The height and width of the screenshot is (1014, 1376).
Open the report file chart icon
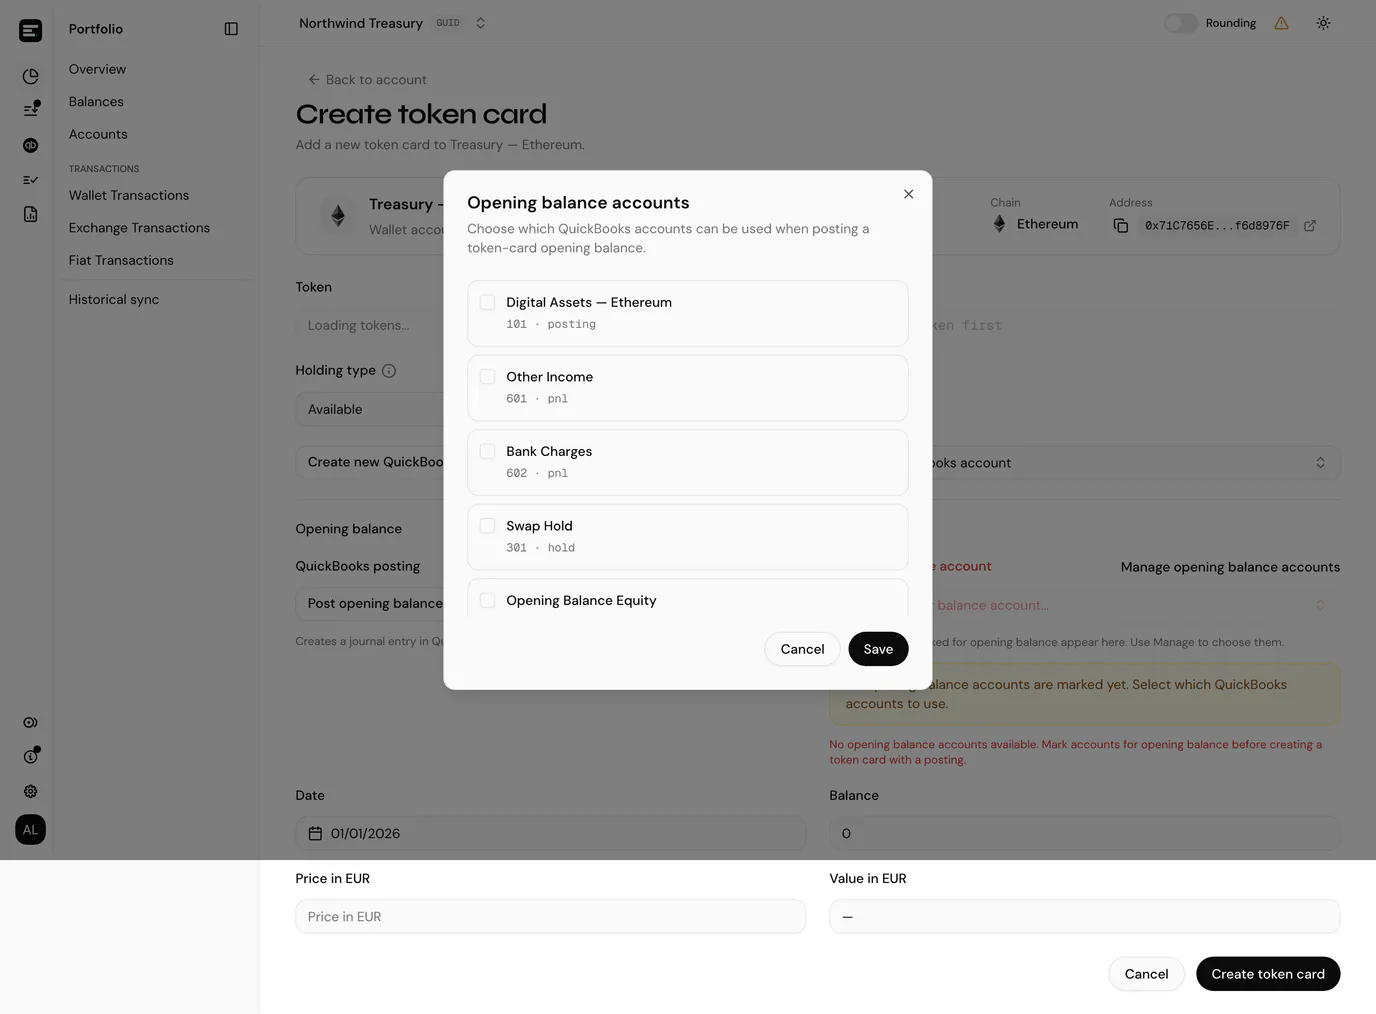pos(31,214)
